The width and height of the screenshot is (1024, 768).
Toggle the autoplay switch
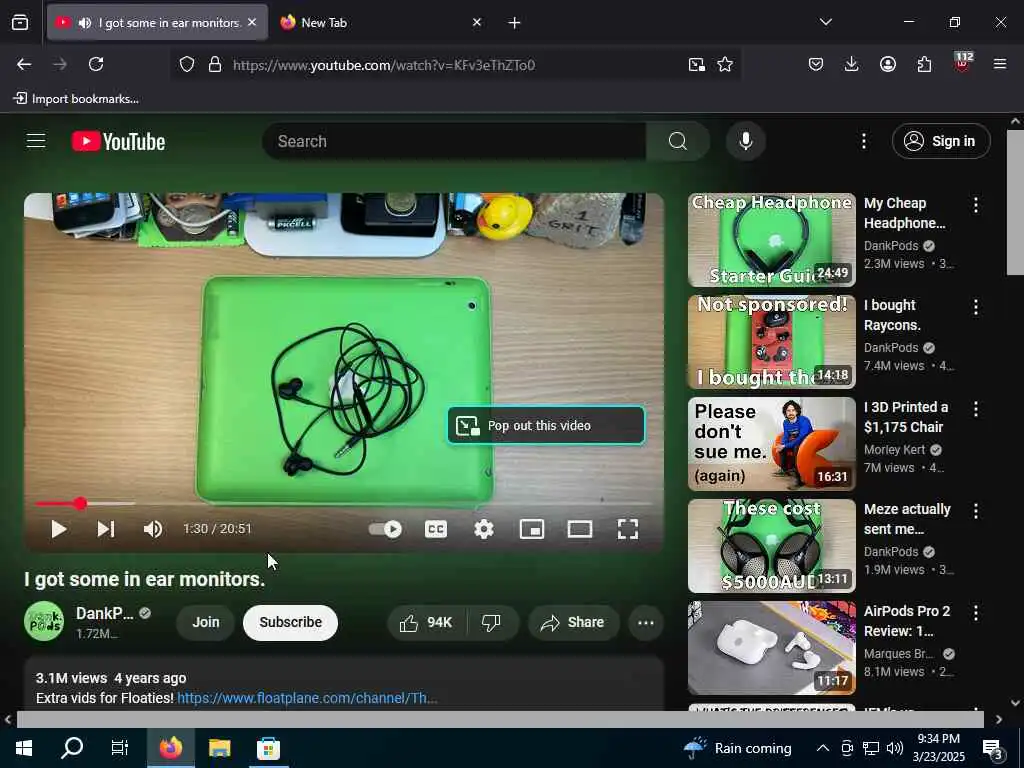point(385,529)
